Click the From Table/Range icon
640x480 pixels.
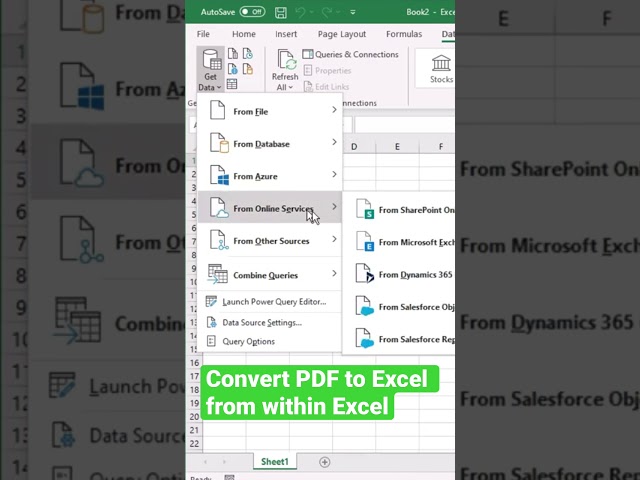tap(232, 84)
